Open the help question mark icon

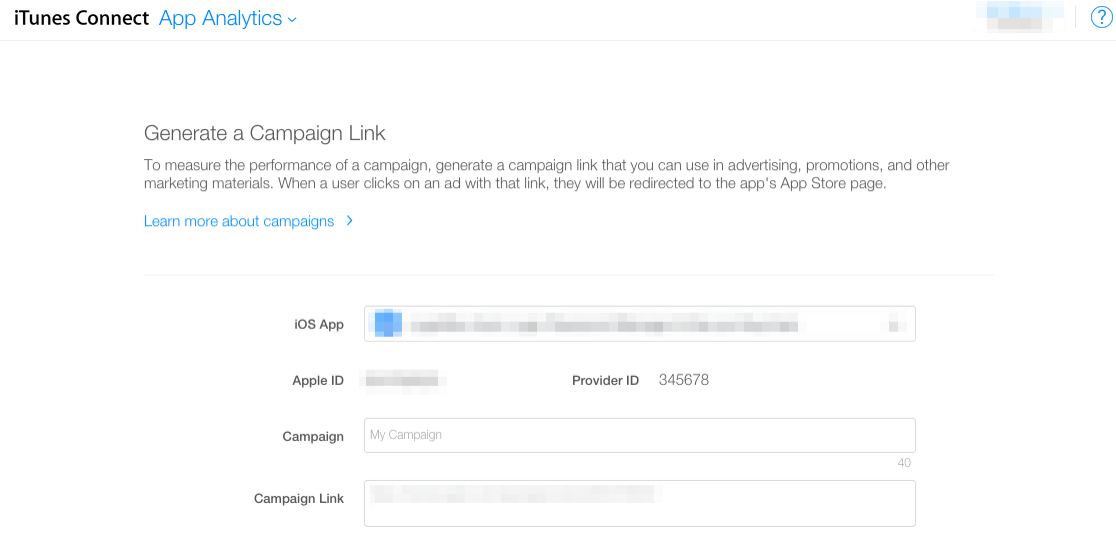tap(1101, 17)
